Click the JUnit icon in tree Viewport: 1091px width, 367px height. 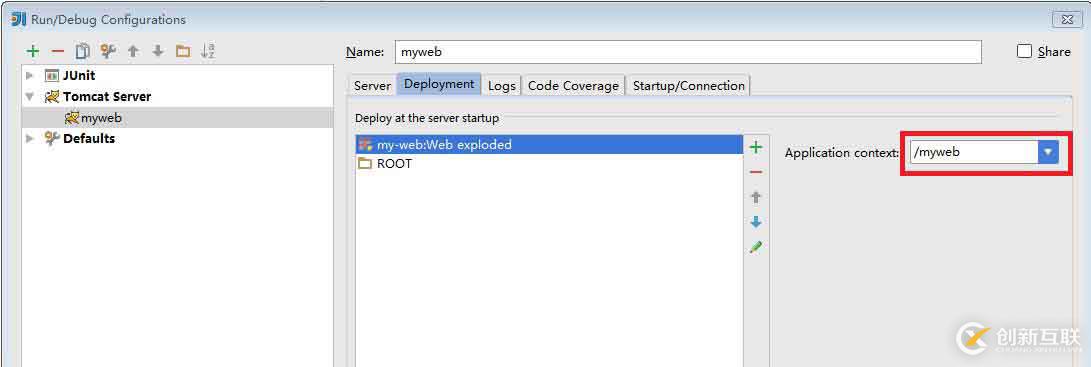[x=51, y=75]
